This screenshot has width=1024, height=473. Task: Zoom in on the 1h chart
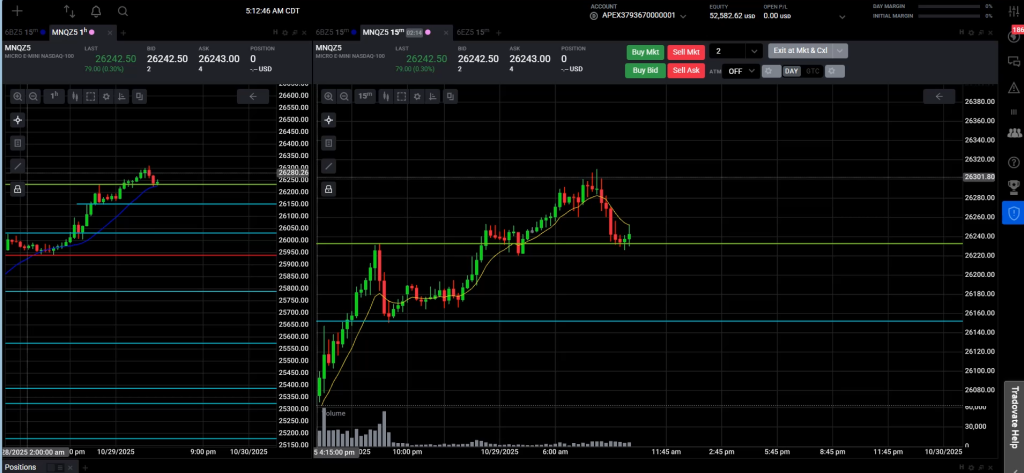pyautogui.click(x=18, y=97)
